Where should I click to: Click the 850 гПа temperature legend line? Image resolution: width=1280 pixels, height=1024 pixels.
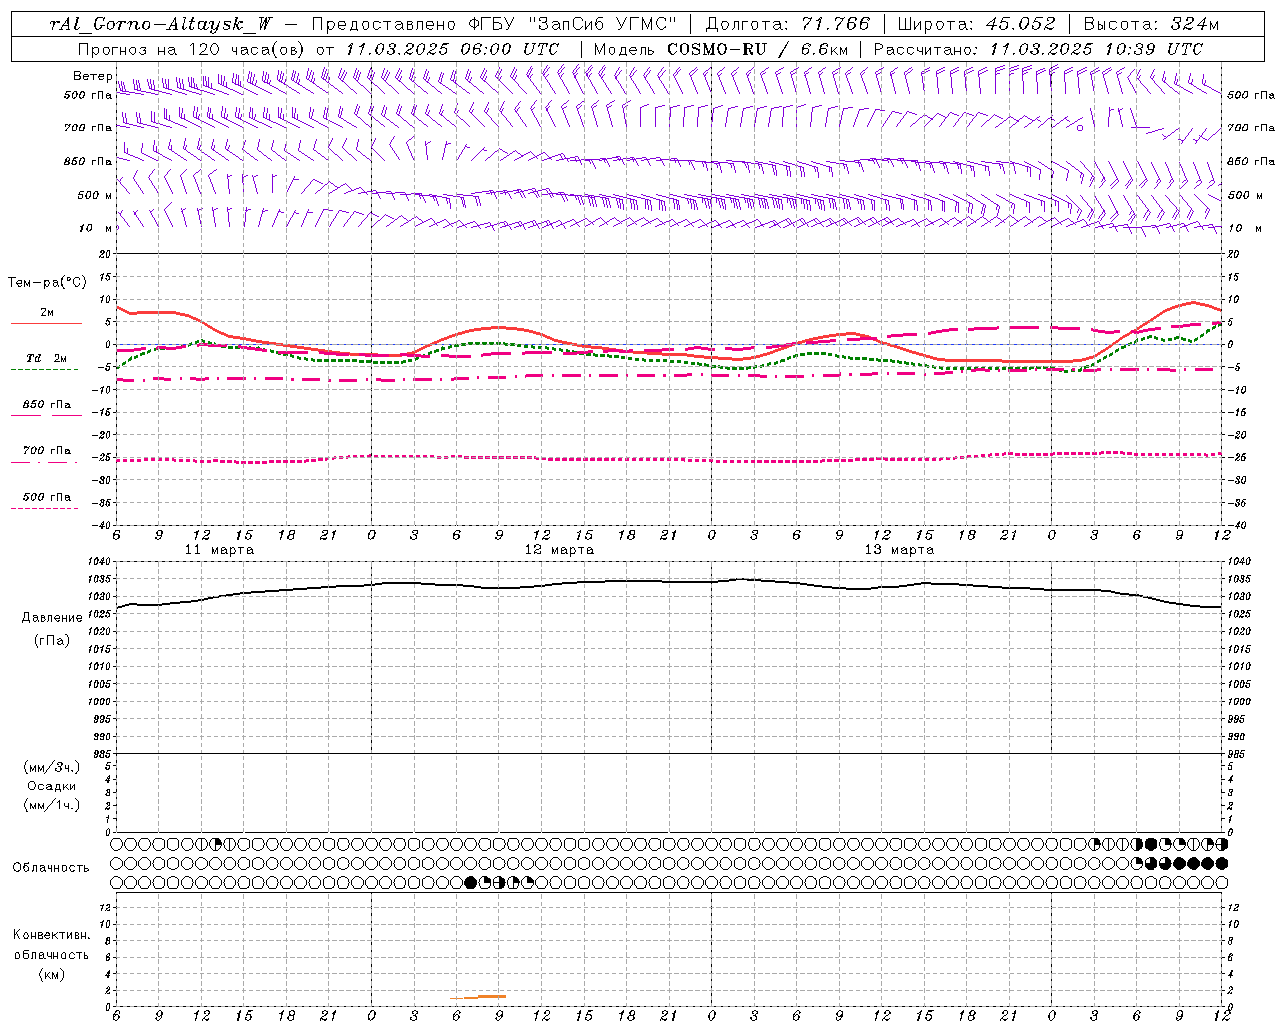pos(46,414)
